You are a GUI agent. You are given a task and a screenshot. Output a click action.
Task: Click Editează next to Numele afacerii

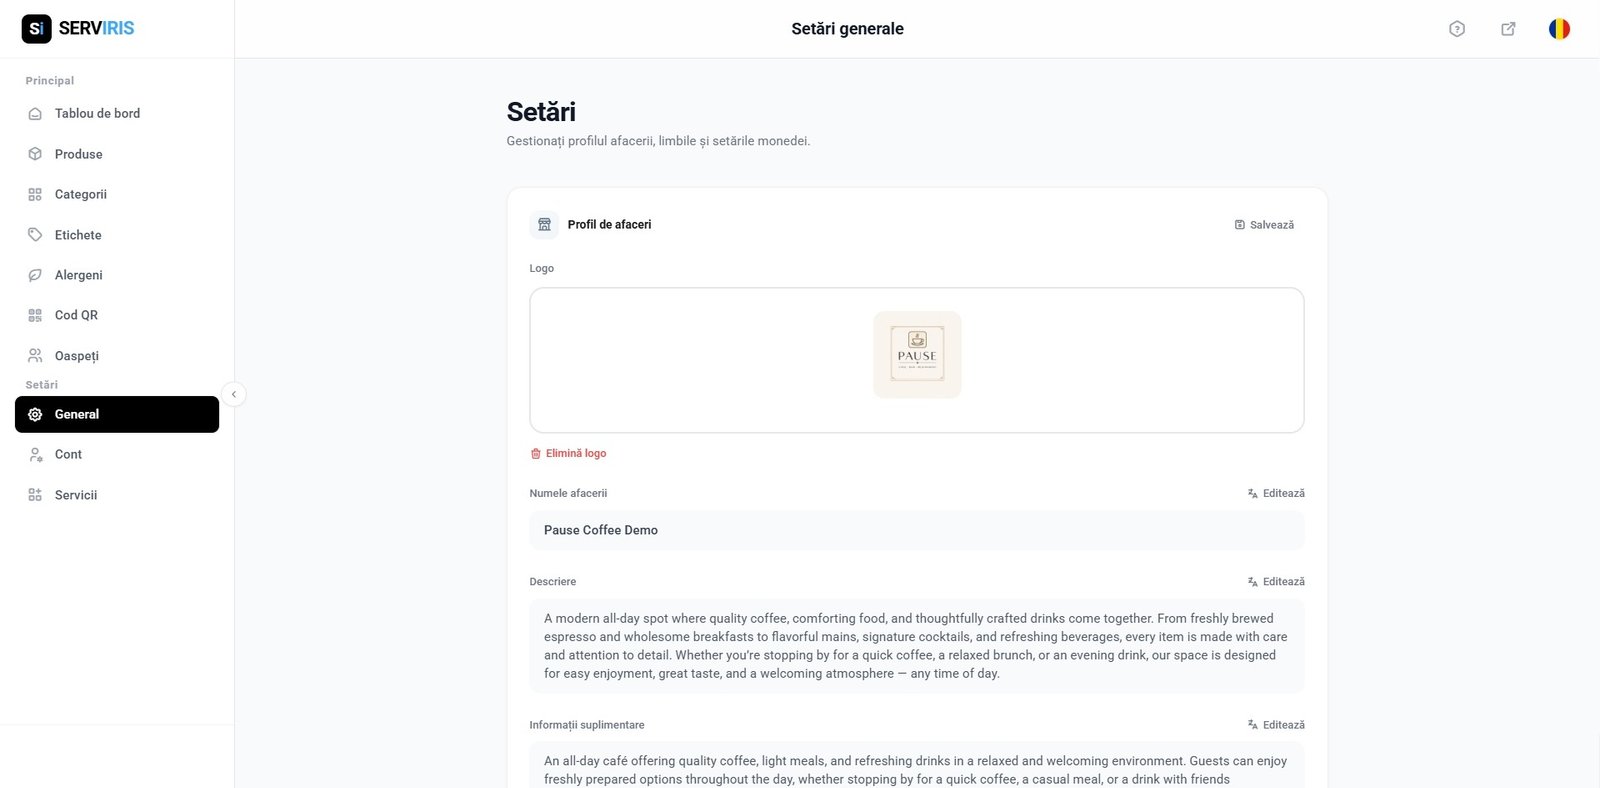point(1276,493)
